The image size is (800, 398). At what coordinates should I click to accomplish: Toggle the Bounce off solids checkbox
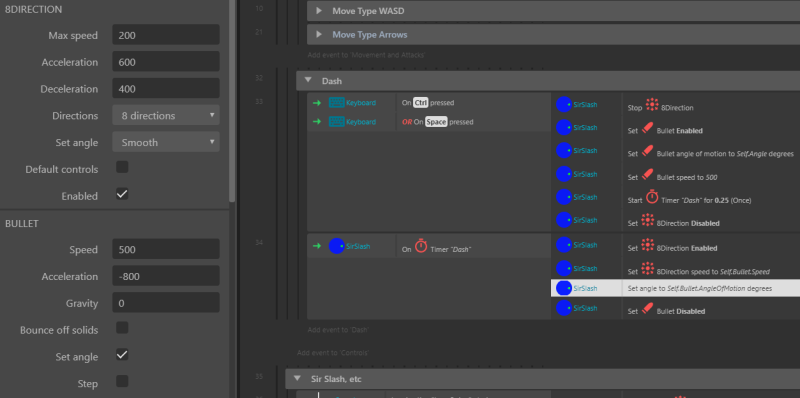(x=122, y=328)
